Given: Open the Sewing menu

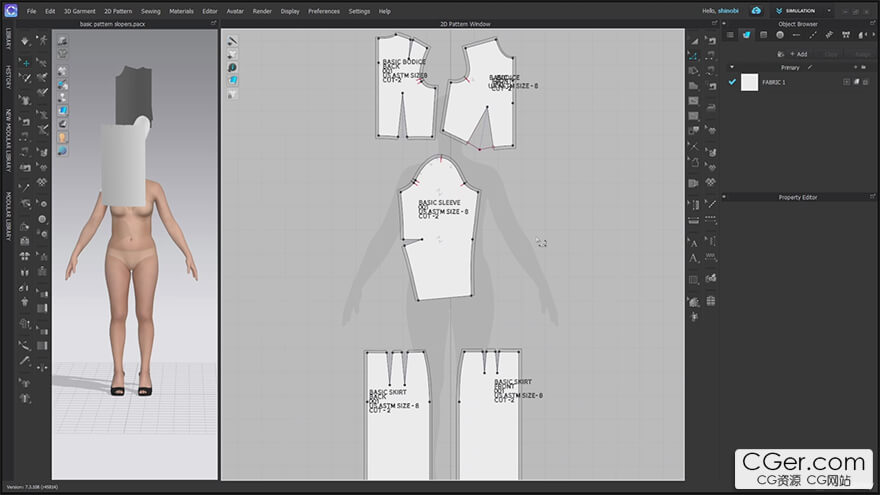Looking at the screenshot, I should [x=150, y=11].
